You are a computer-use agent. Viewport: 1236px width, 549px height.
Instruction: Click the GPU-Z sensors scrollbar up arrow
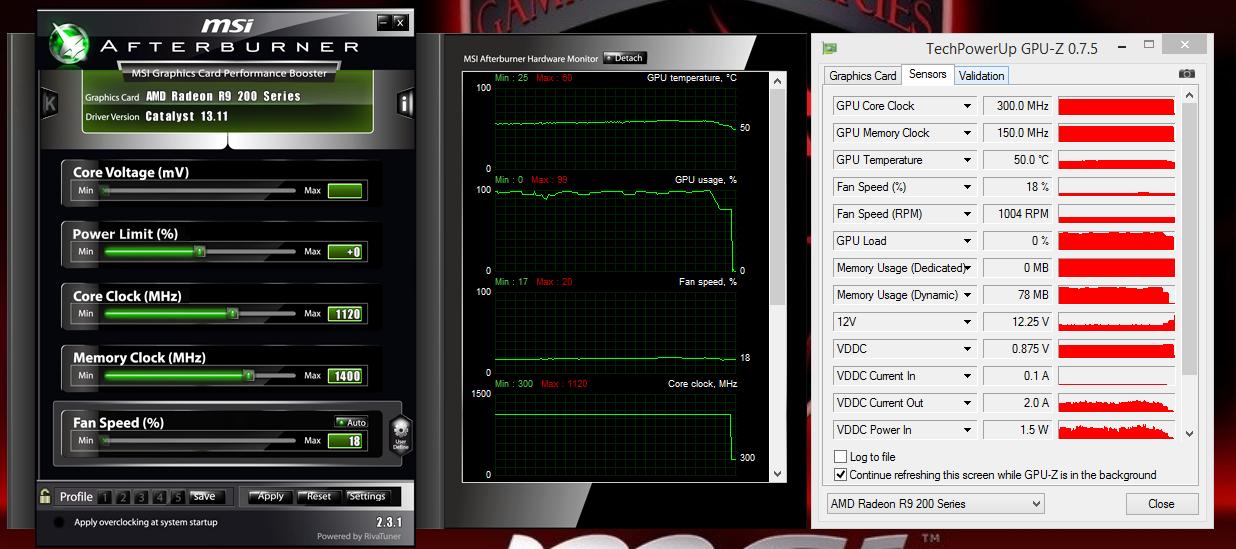[1189, 96]
